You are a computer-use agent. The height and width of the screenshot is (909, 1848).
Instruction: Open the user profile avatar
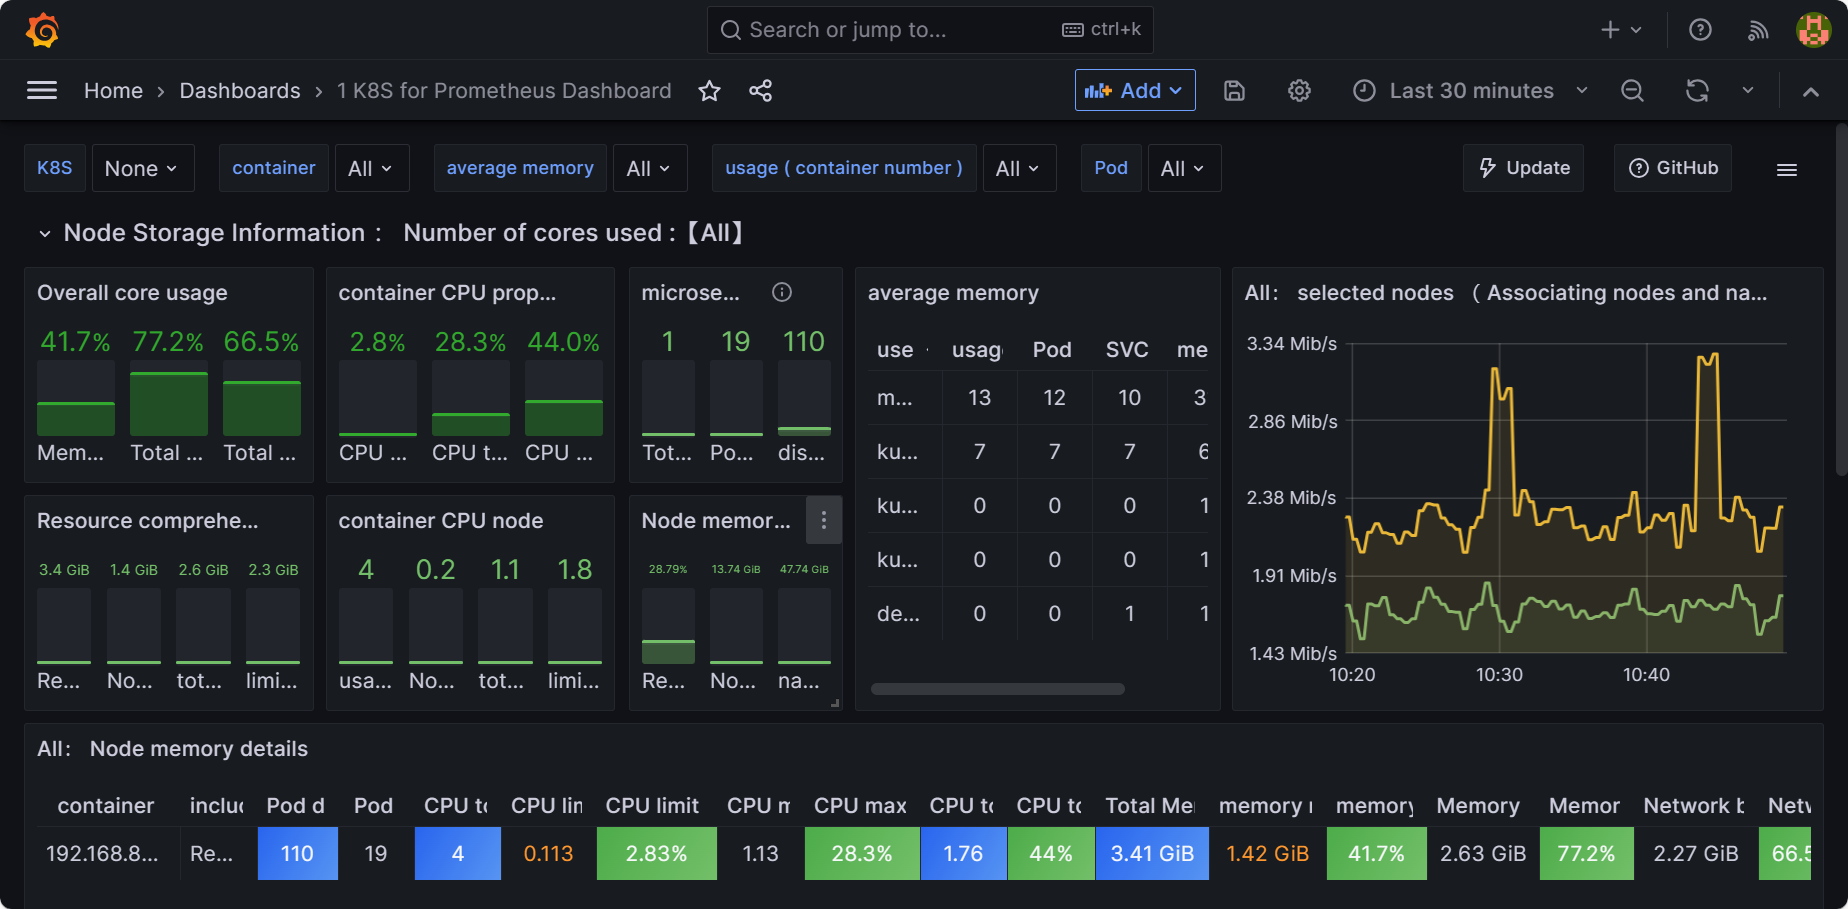point(1814,30)
